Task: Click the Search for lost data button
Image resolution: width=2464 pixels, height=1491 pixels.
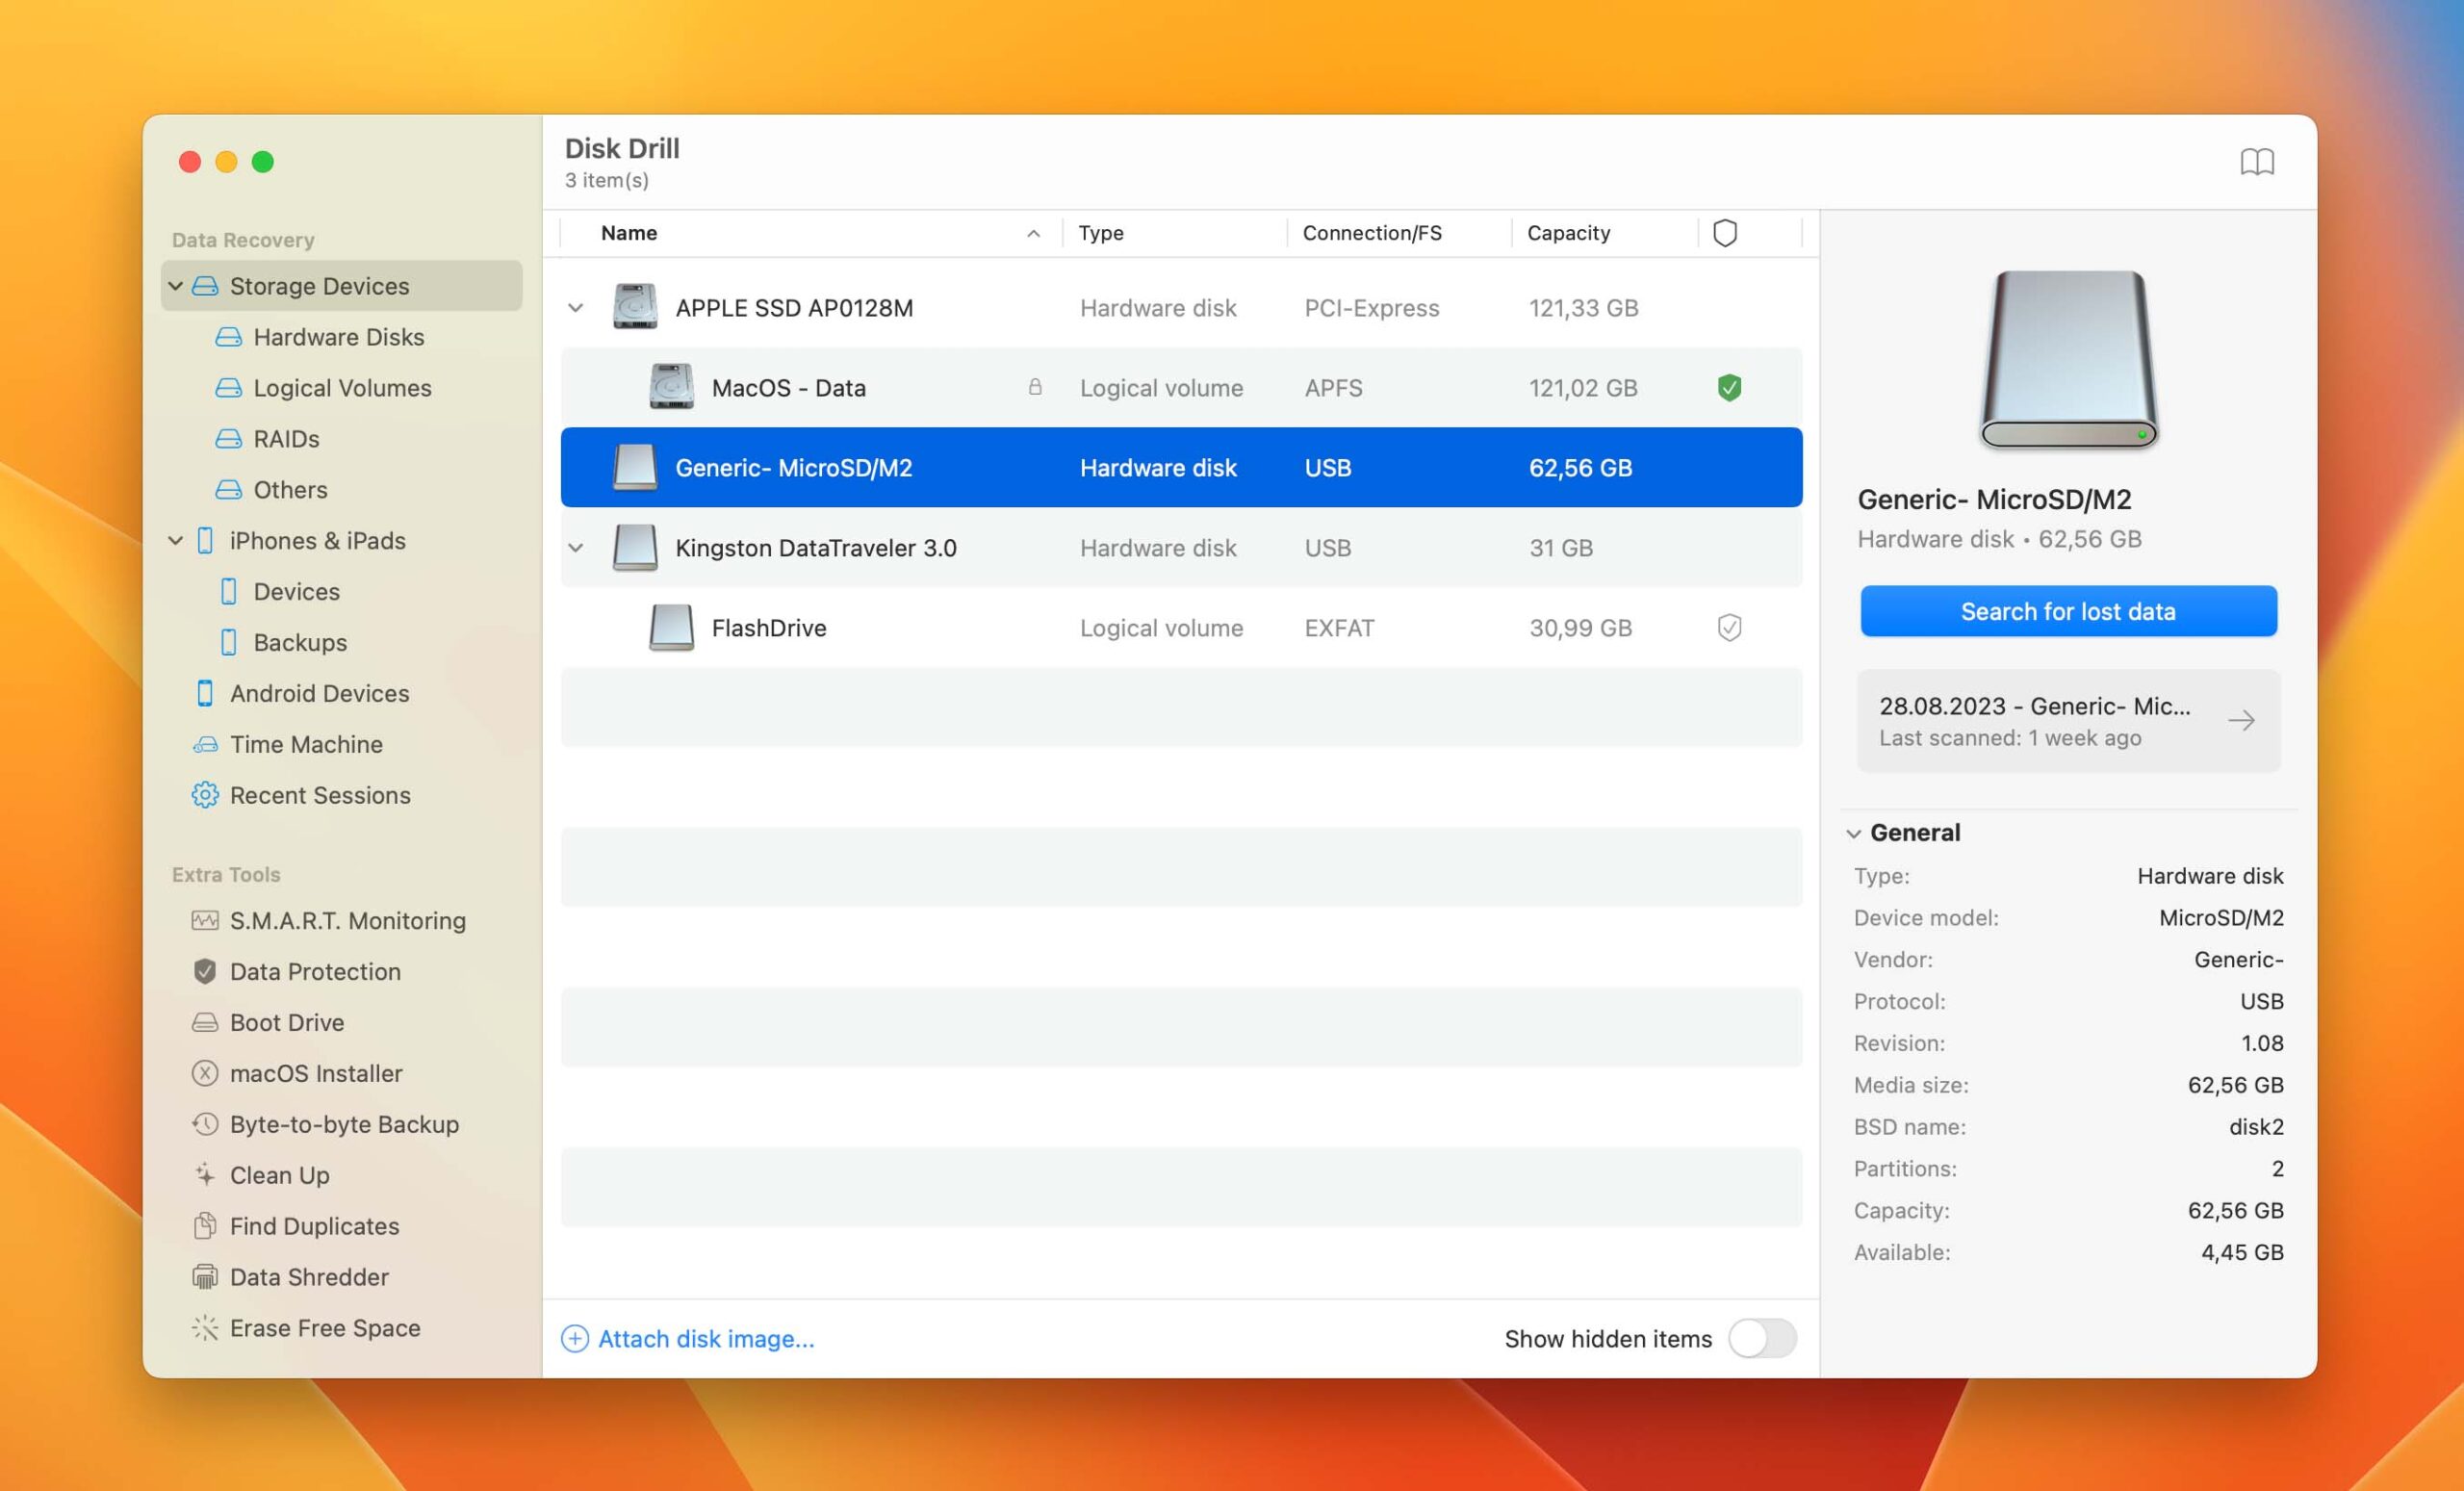Action: click(x=2068, y=609)
